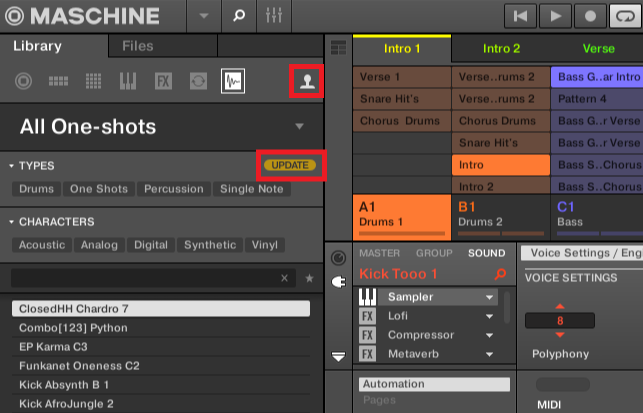Filter by the Vinyl character tag
The width and height of the screenshot is (643, 413).
tap(264, 245)
